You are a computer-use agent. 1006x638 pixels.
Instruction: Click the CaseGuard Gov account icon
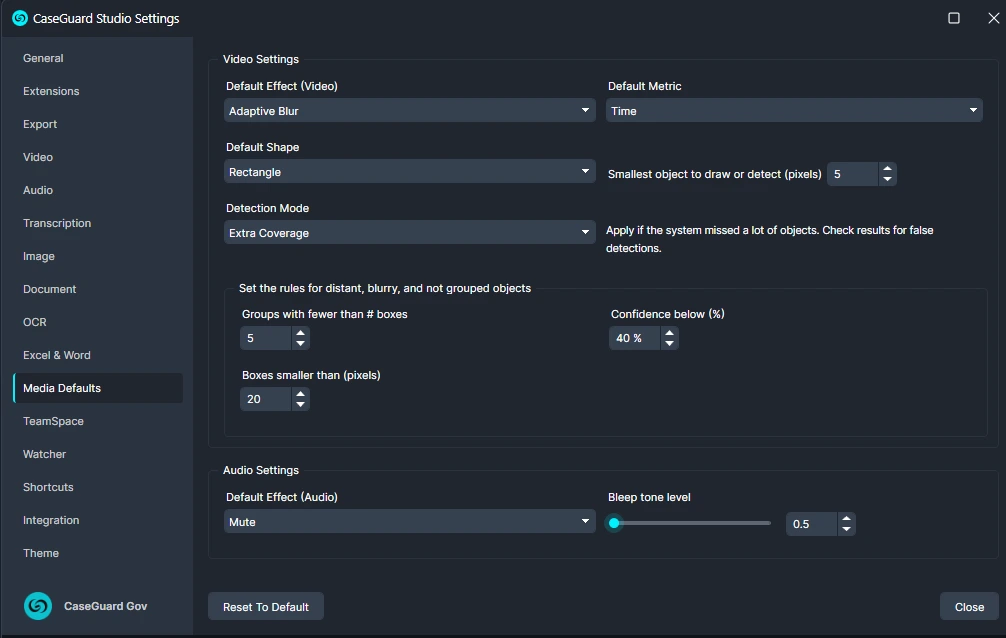pos(38,606)
